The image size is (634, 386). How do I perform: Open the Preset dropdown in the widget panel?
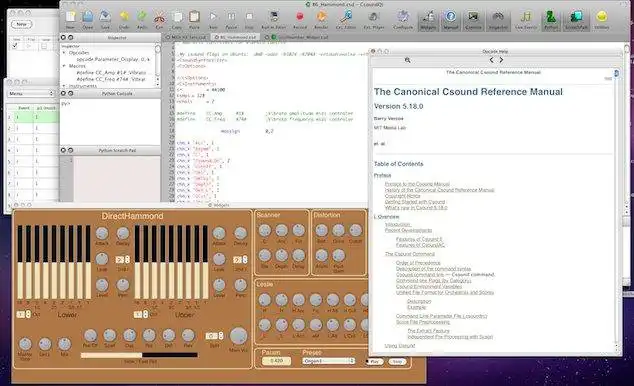329,361
